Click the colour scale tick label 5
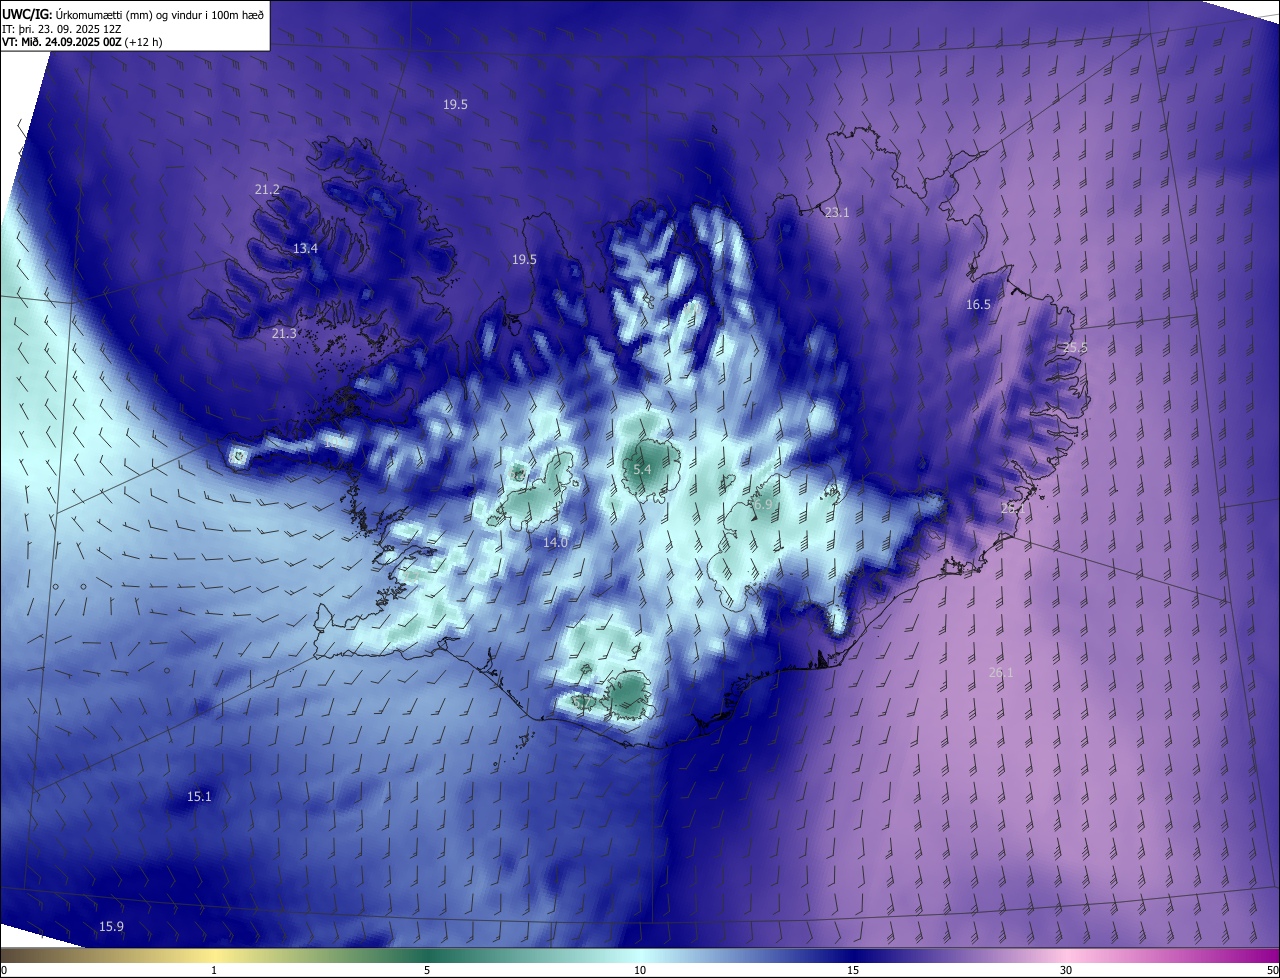Screen dimensions: 1280x978 coord(427,970)
